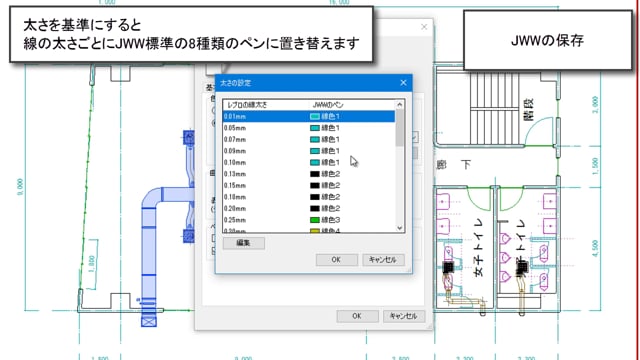The height and width of the screenshot is (360, 640).
Task: Select the 0.20mm row
Action: (309, 208)
